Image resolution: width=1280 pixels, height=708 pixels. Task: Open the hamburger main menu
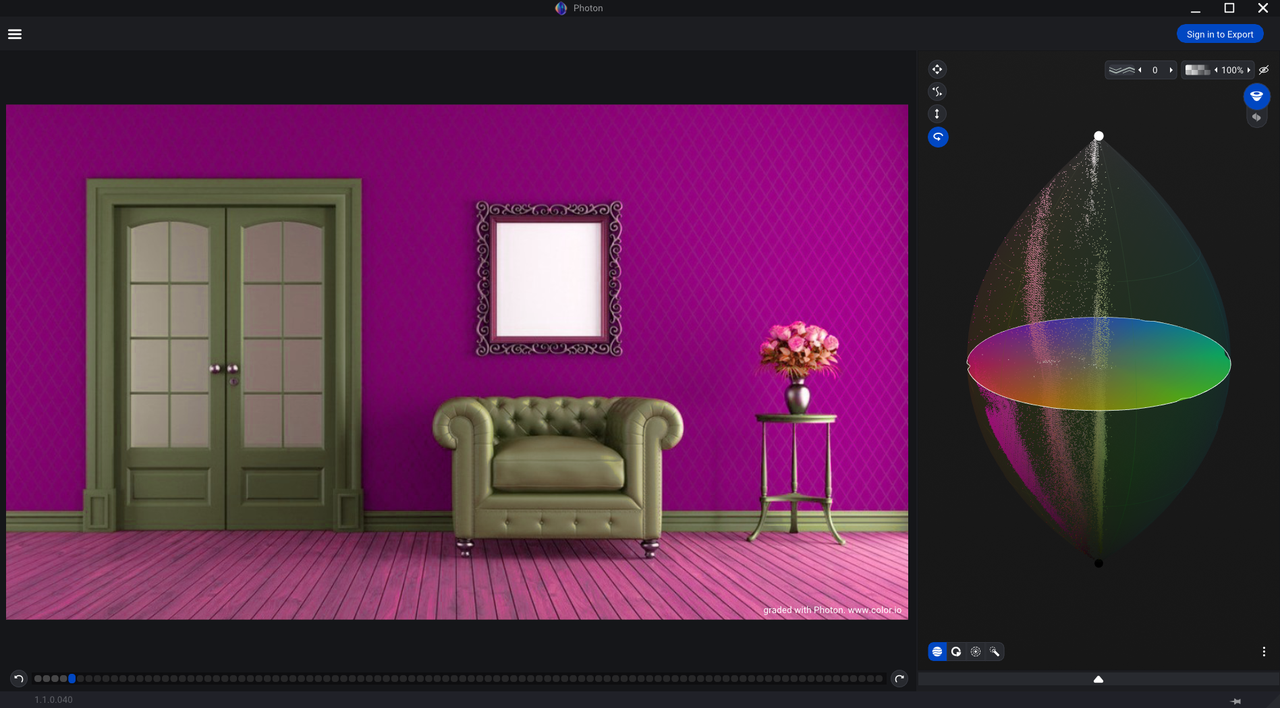(15, 34)
